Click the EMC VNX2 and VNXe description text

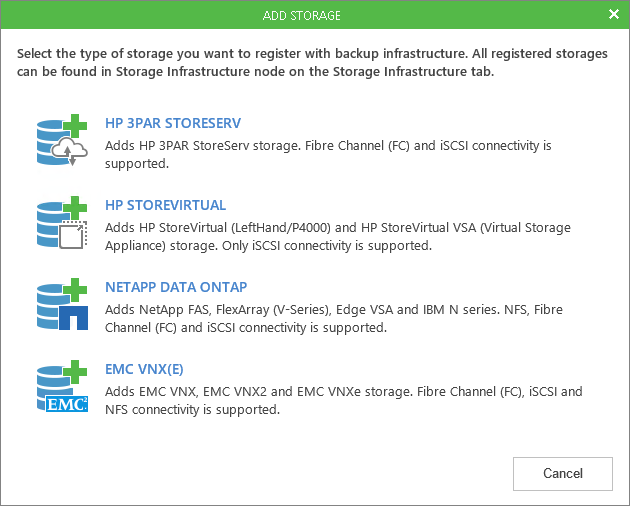[x=343, y=400]
